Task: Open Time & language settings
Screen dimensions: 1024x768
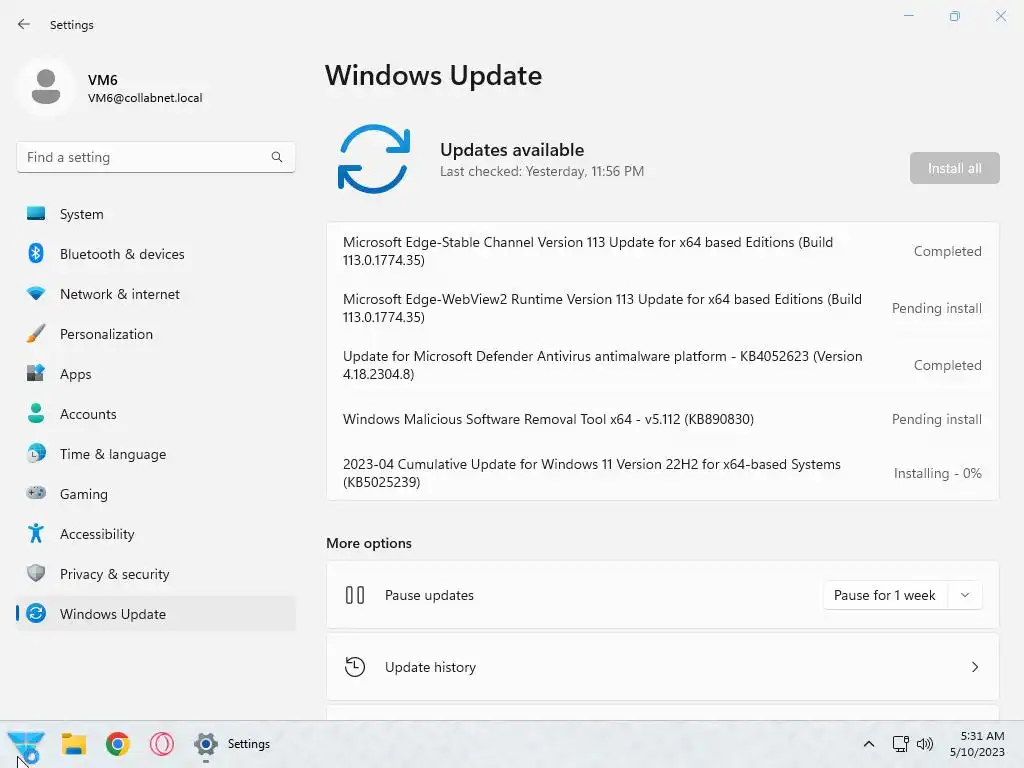Action: [155, 454]
